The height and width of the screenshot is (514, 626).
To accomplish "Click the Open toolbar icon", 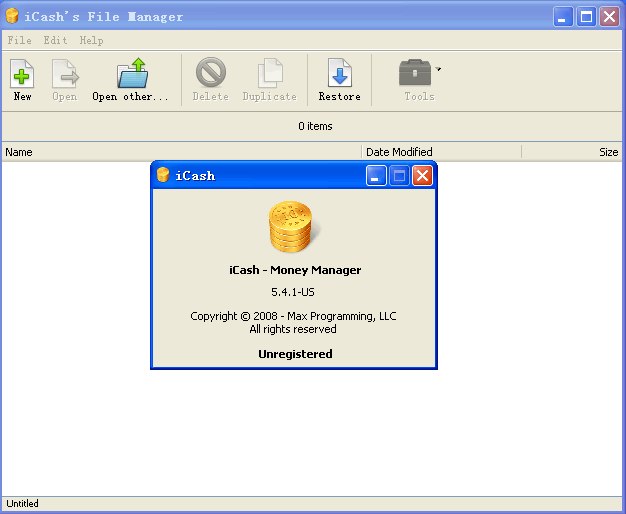I will tap(65, 73).
